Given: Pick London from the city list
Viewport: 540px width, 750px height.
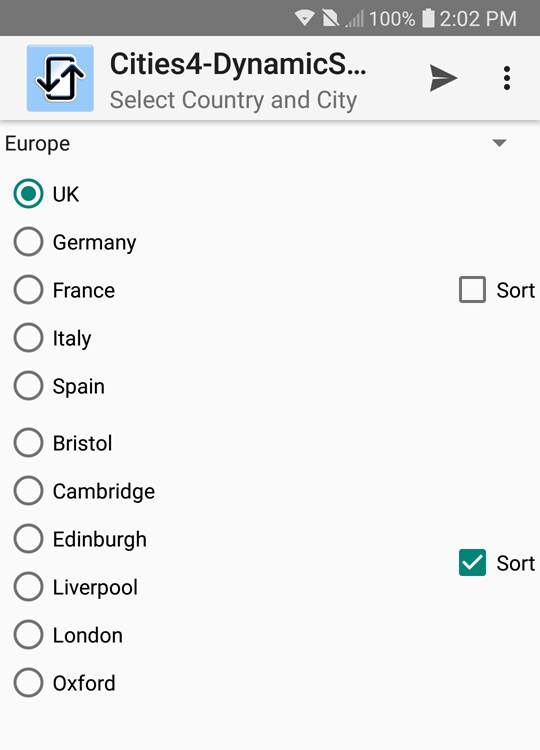Looking at the screenshot, I should pyautogui.click(x=68, y=635).
